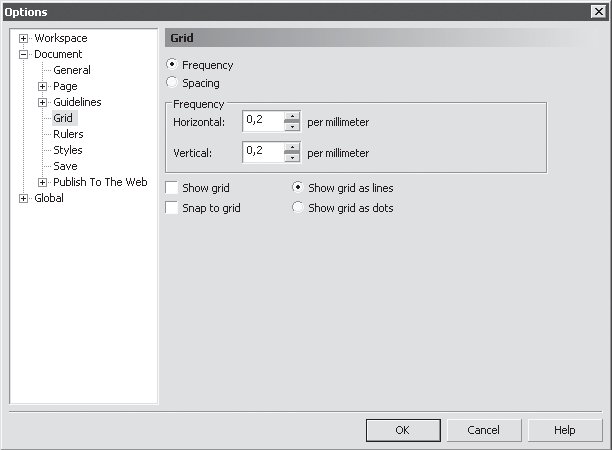Open the Styles settings page
The width and height of the screenshot is (612, 450).
68,150
